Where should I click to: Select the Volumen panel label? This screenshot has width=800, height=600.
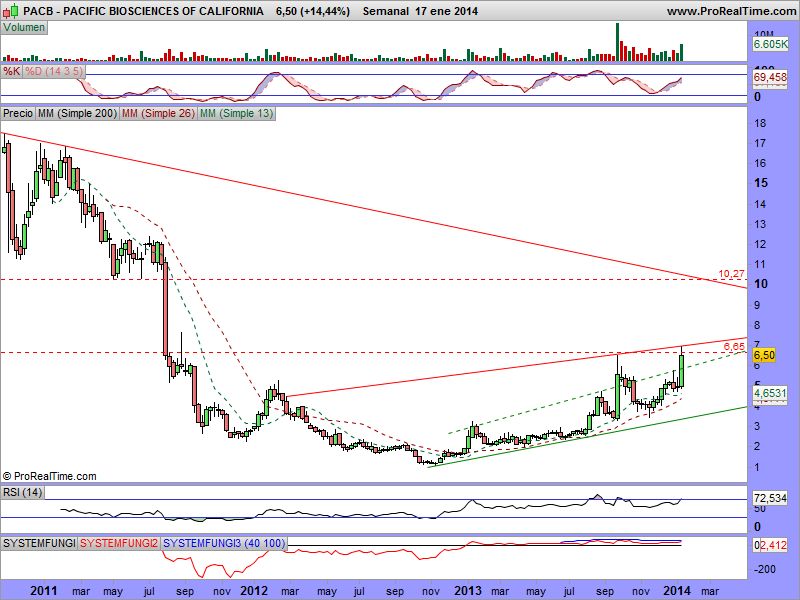pos(24,28)
